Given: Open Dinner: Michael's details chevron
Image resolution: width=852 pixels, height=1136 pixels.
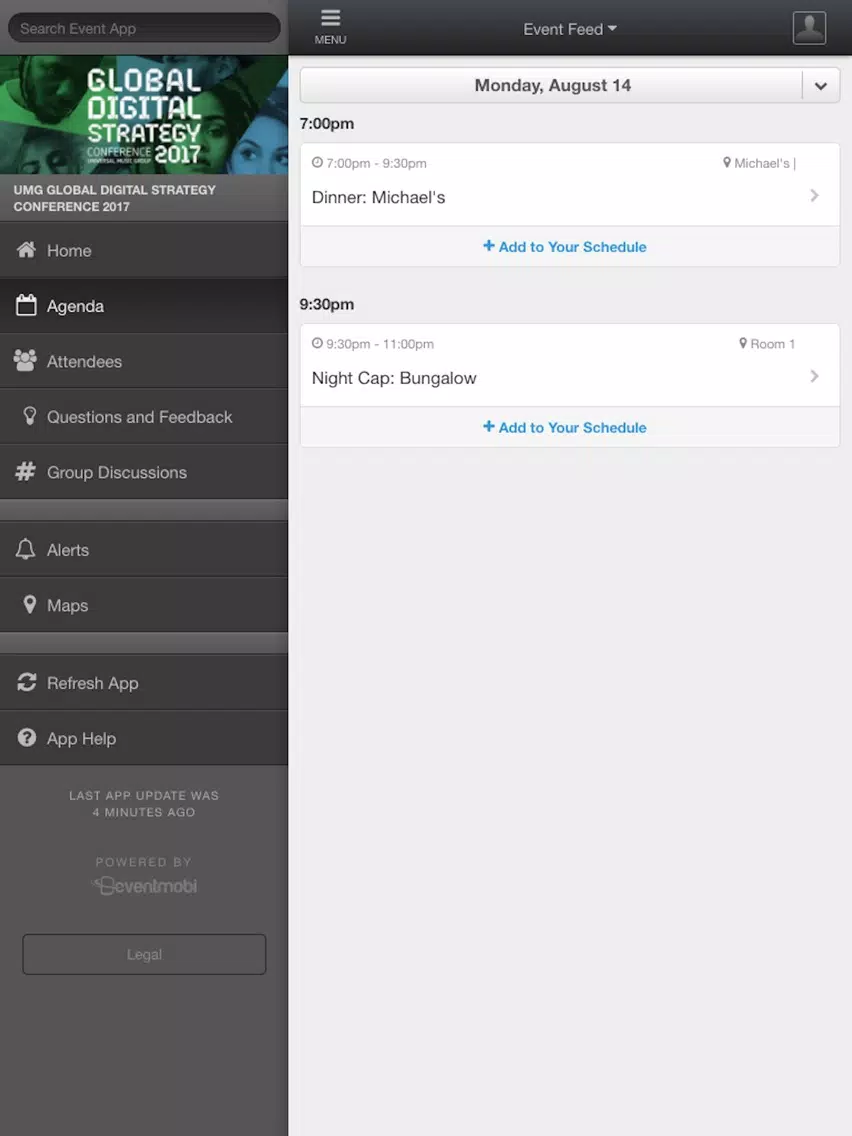Looking at the screenshot, I should point(814,196).
